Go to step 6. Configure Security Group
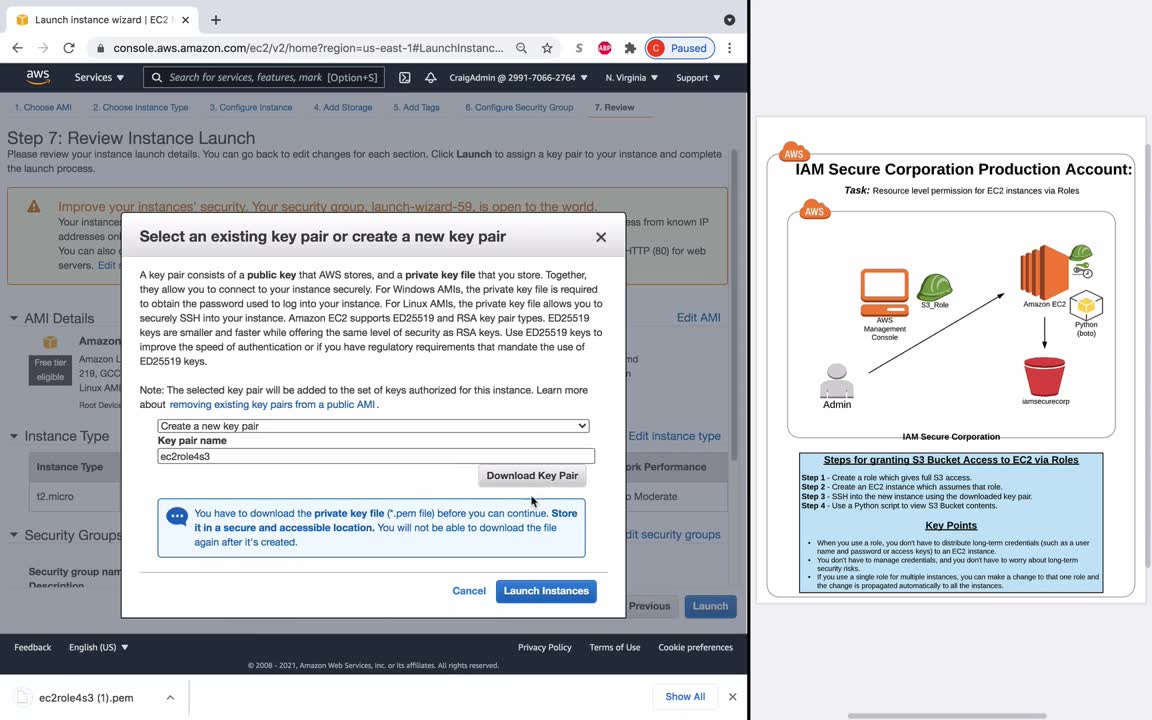Viewport: 1152px width, 720px height. point(519,107)
